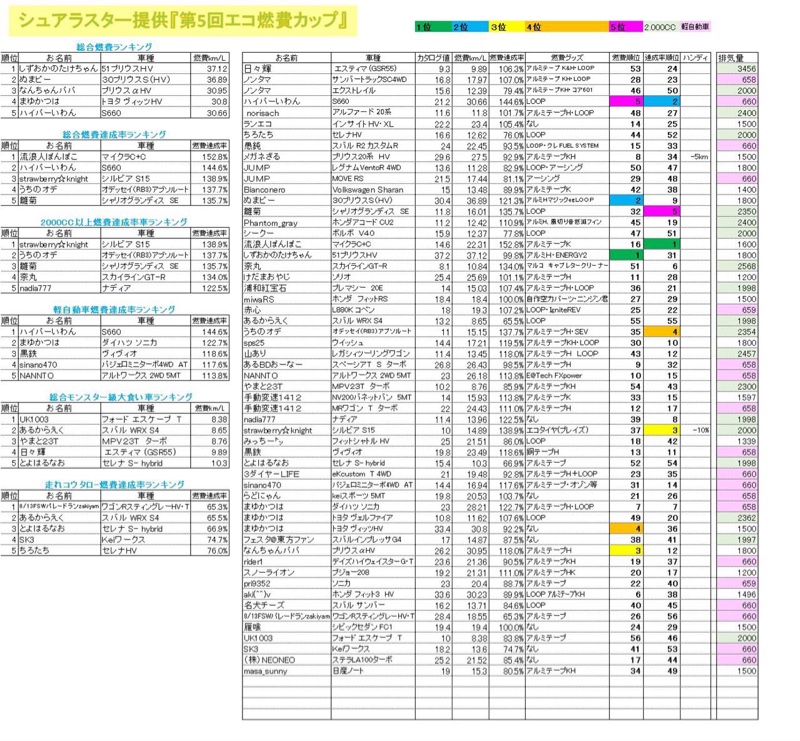The width and height of the screenshot is (800, 741).
Task: Select the rider1 name cell
Action: 287,561
